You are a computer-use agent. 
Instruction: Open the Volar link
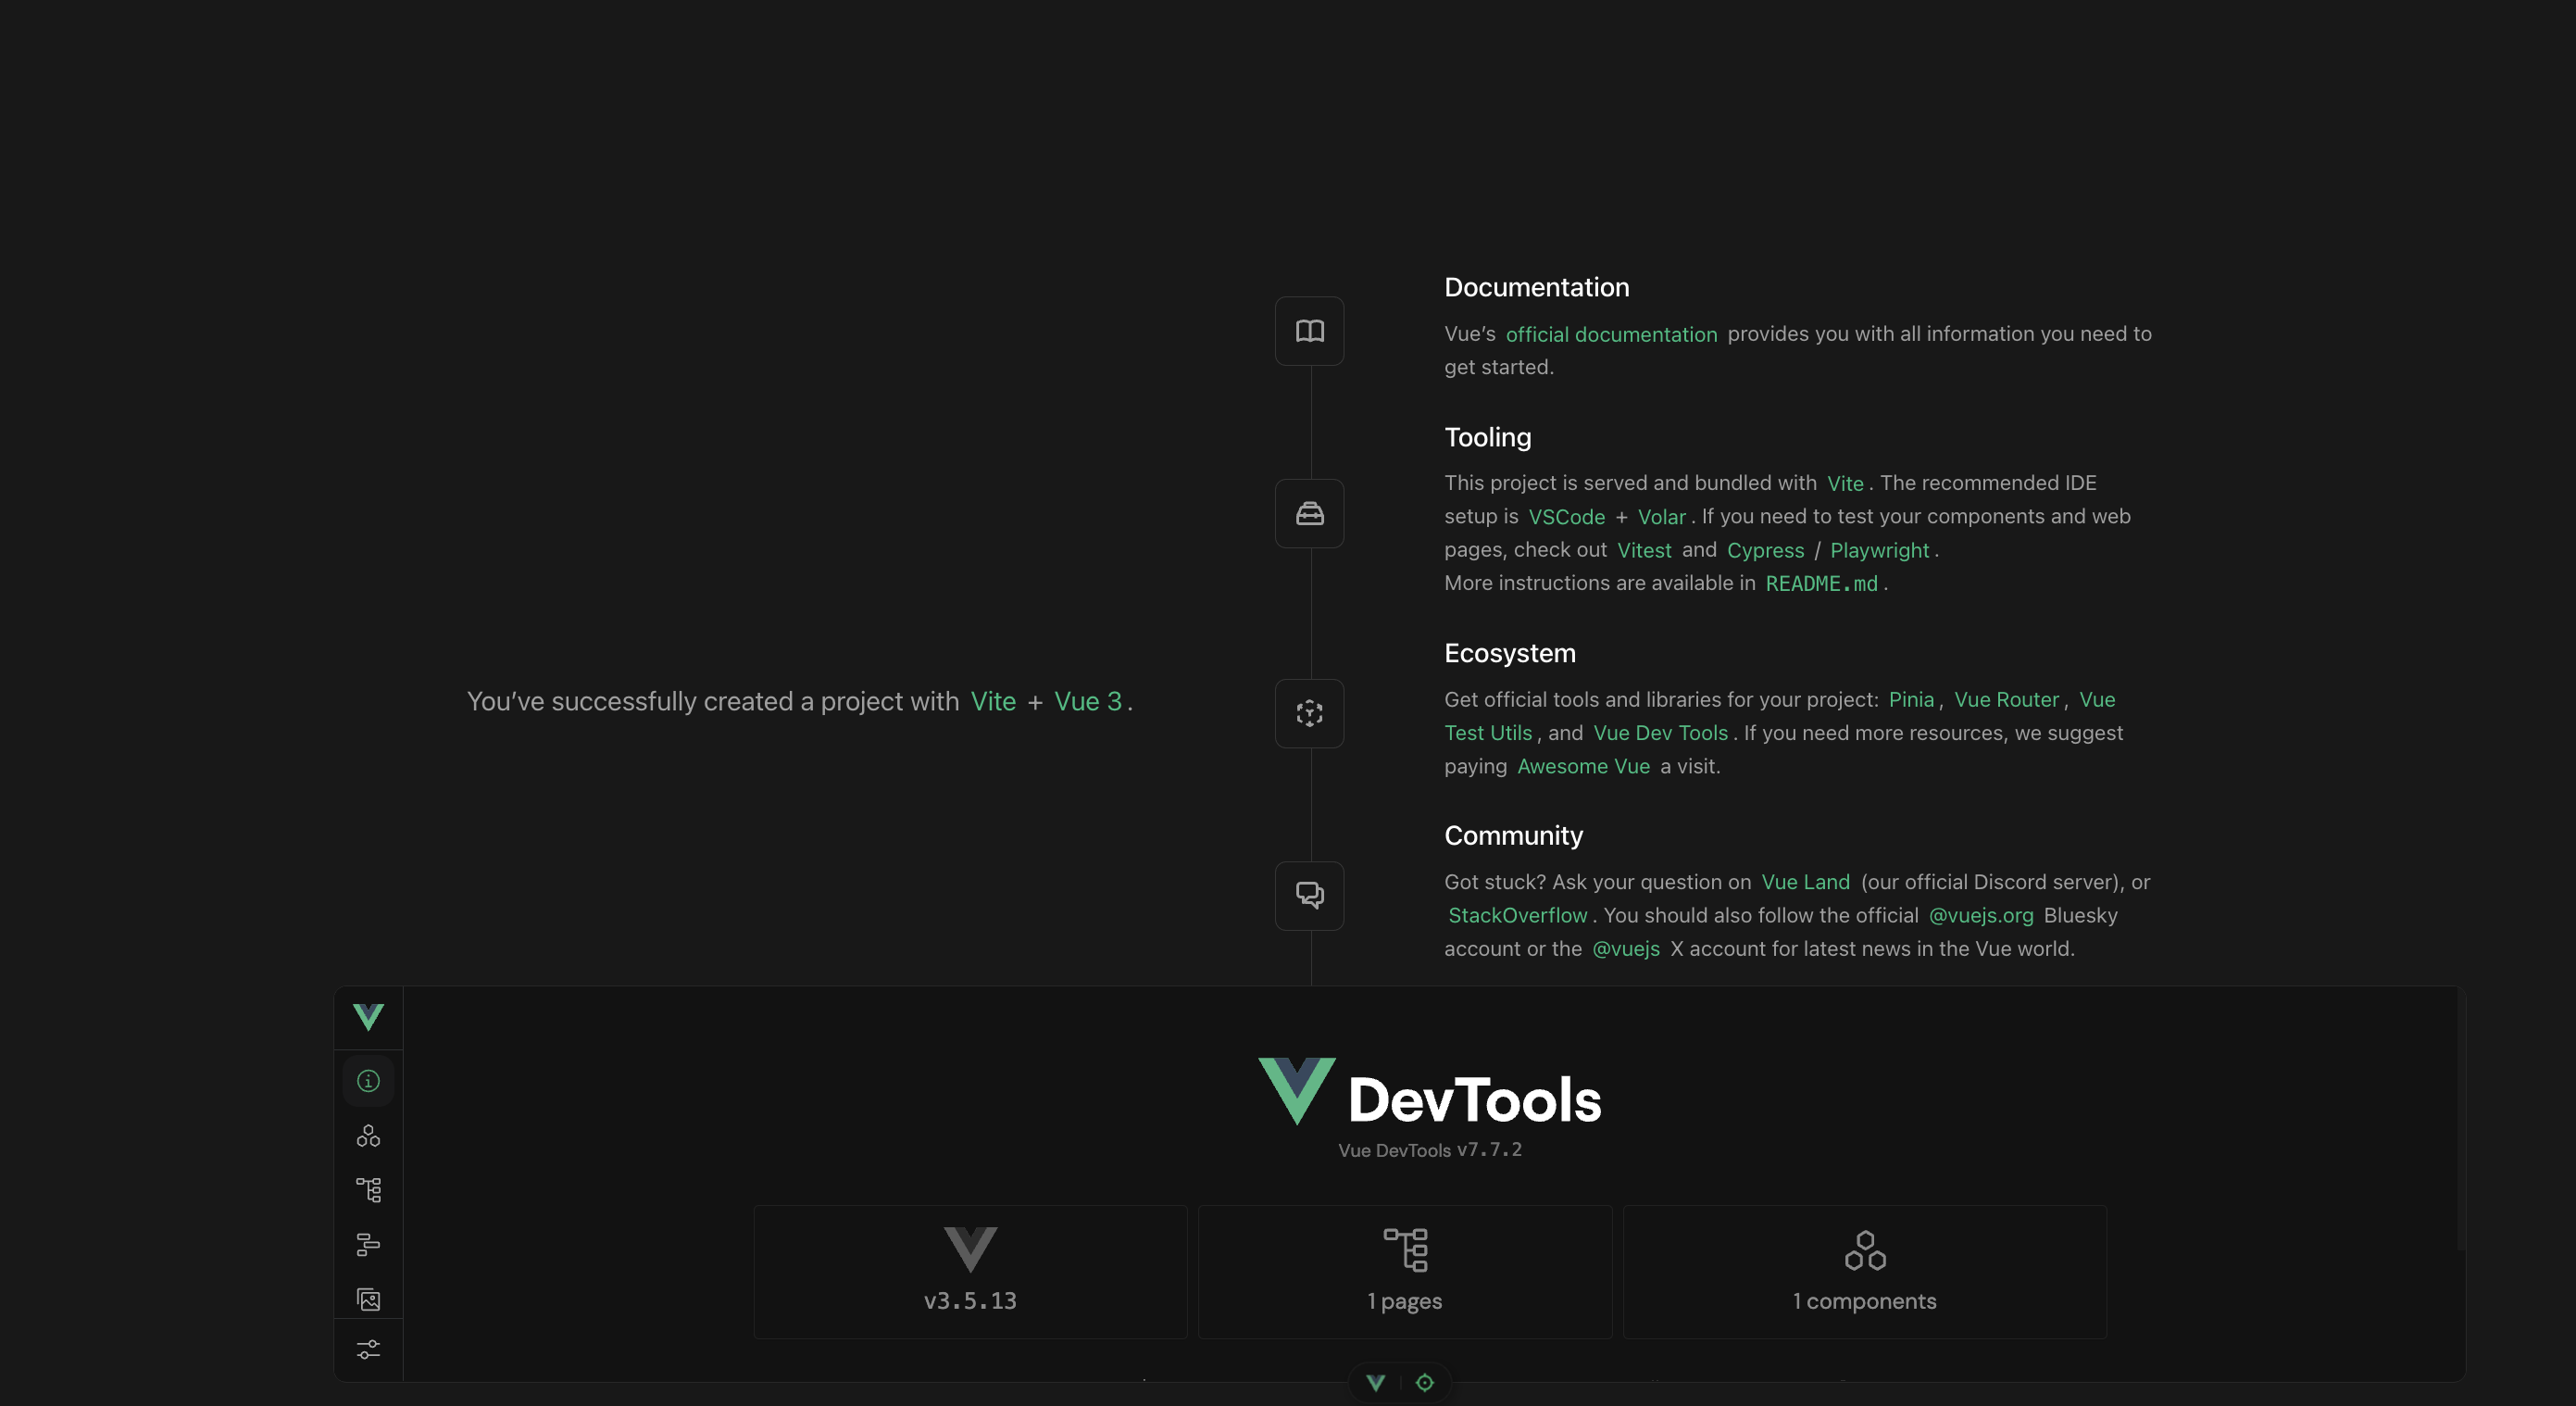(x=1661, y=517)
